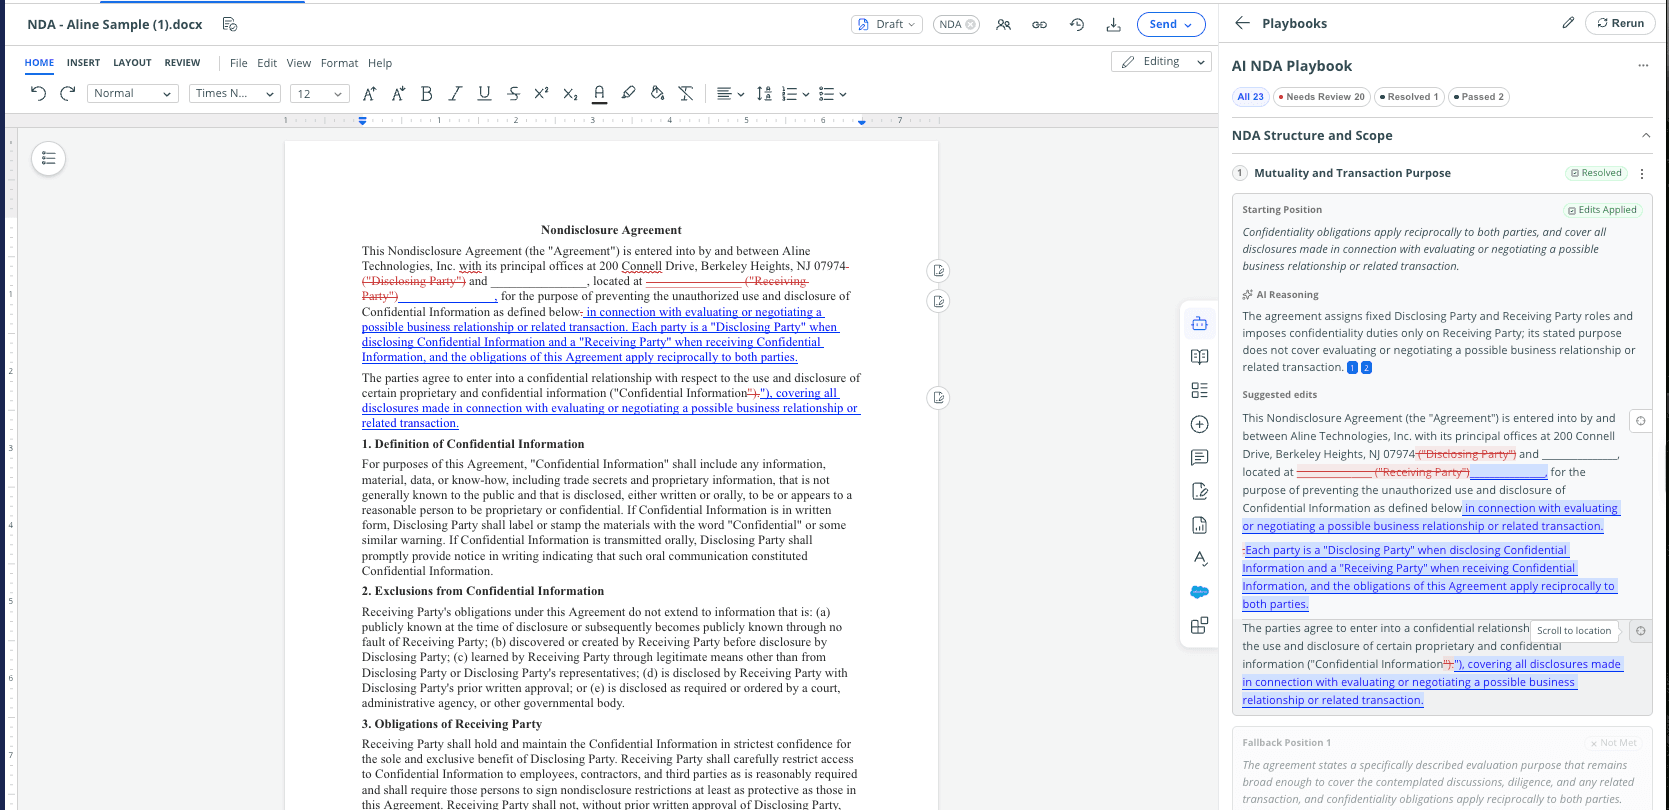The height and width of the screenshot is (810, 1669).
Task: Filter by Needs Review 20
Action: point(1321,97)
